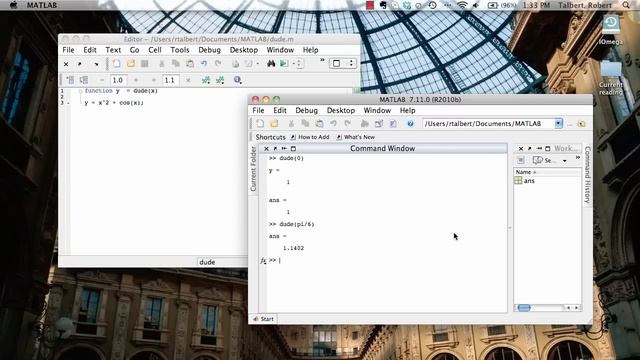Click Print icon in Editor toolbar
640x360 pixels.
(236, 64)
